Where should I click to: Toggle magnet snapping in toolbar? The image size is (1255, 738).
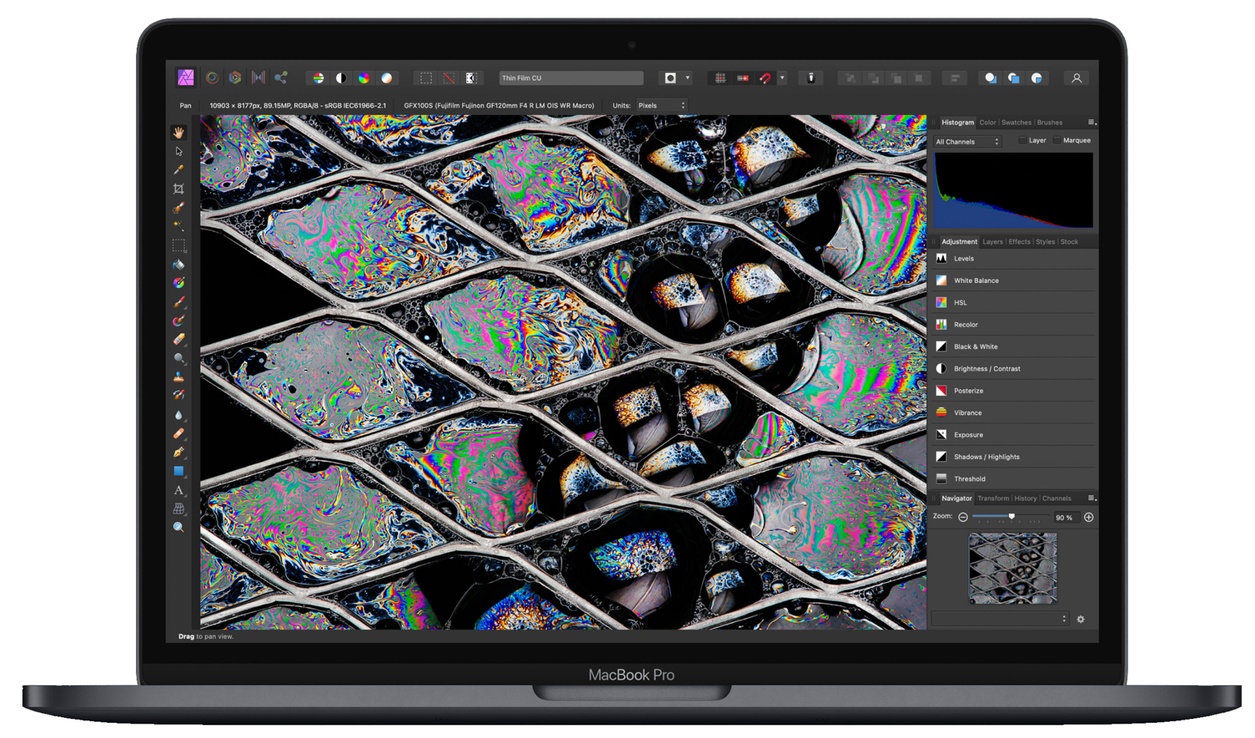[x=767, y=78]
